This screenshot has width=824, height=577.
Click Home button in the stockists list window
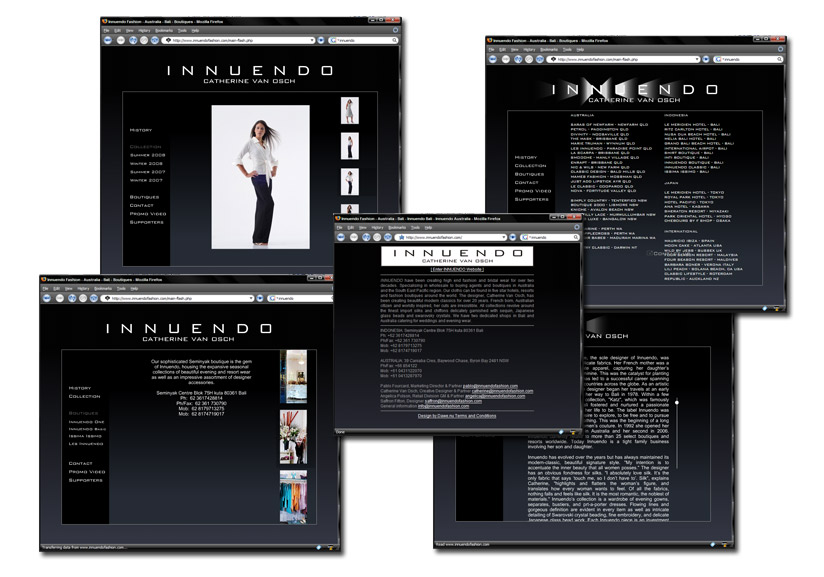(x=539, y=59)
